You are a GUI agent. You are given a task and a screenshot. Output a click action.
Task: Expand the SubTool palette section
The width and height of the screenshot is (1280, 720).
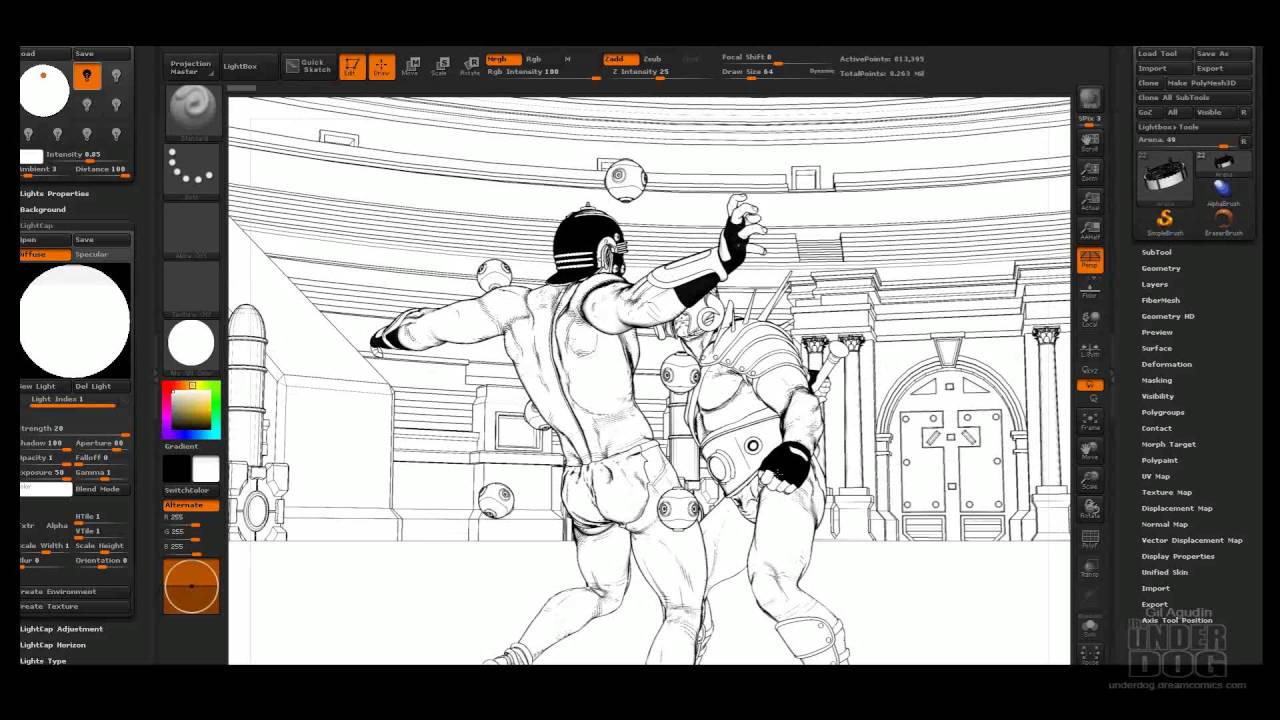1156,252
